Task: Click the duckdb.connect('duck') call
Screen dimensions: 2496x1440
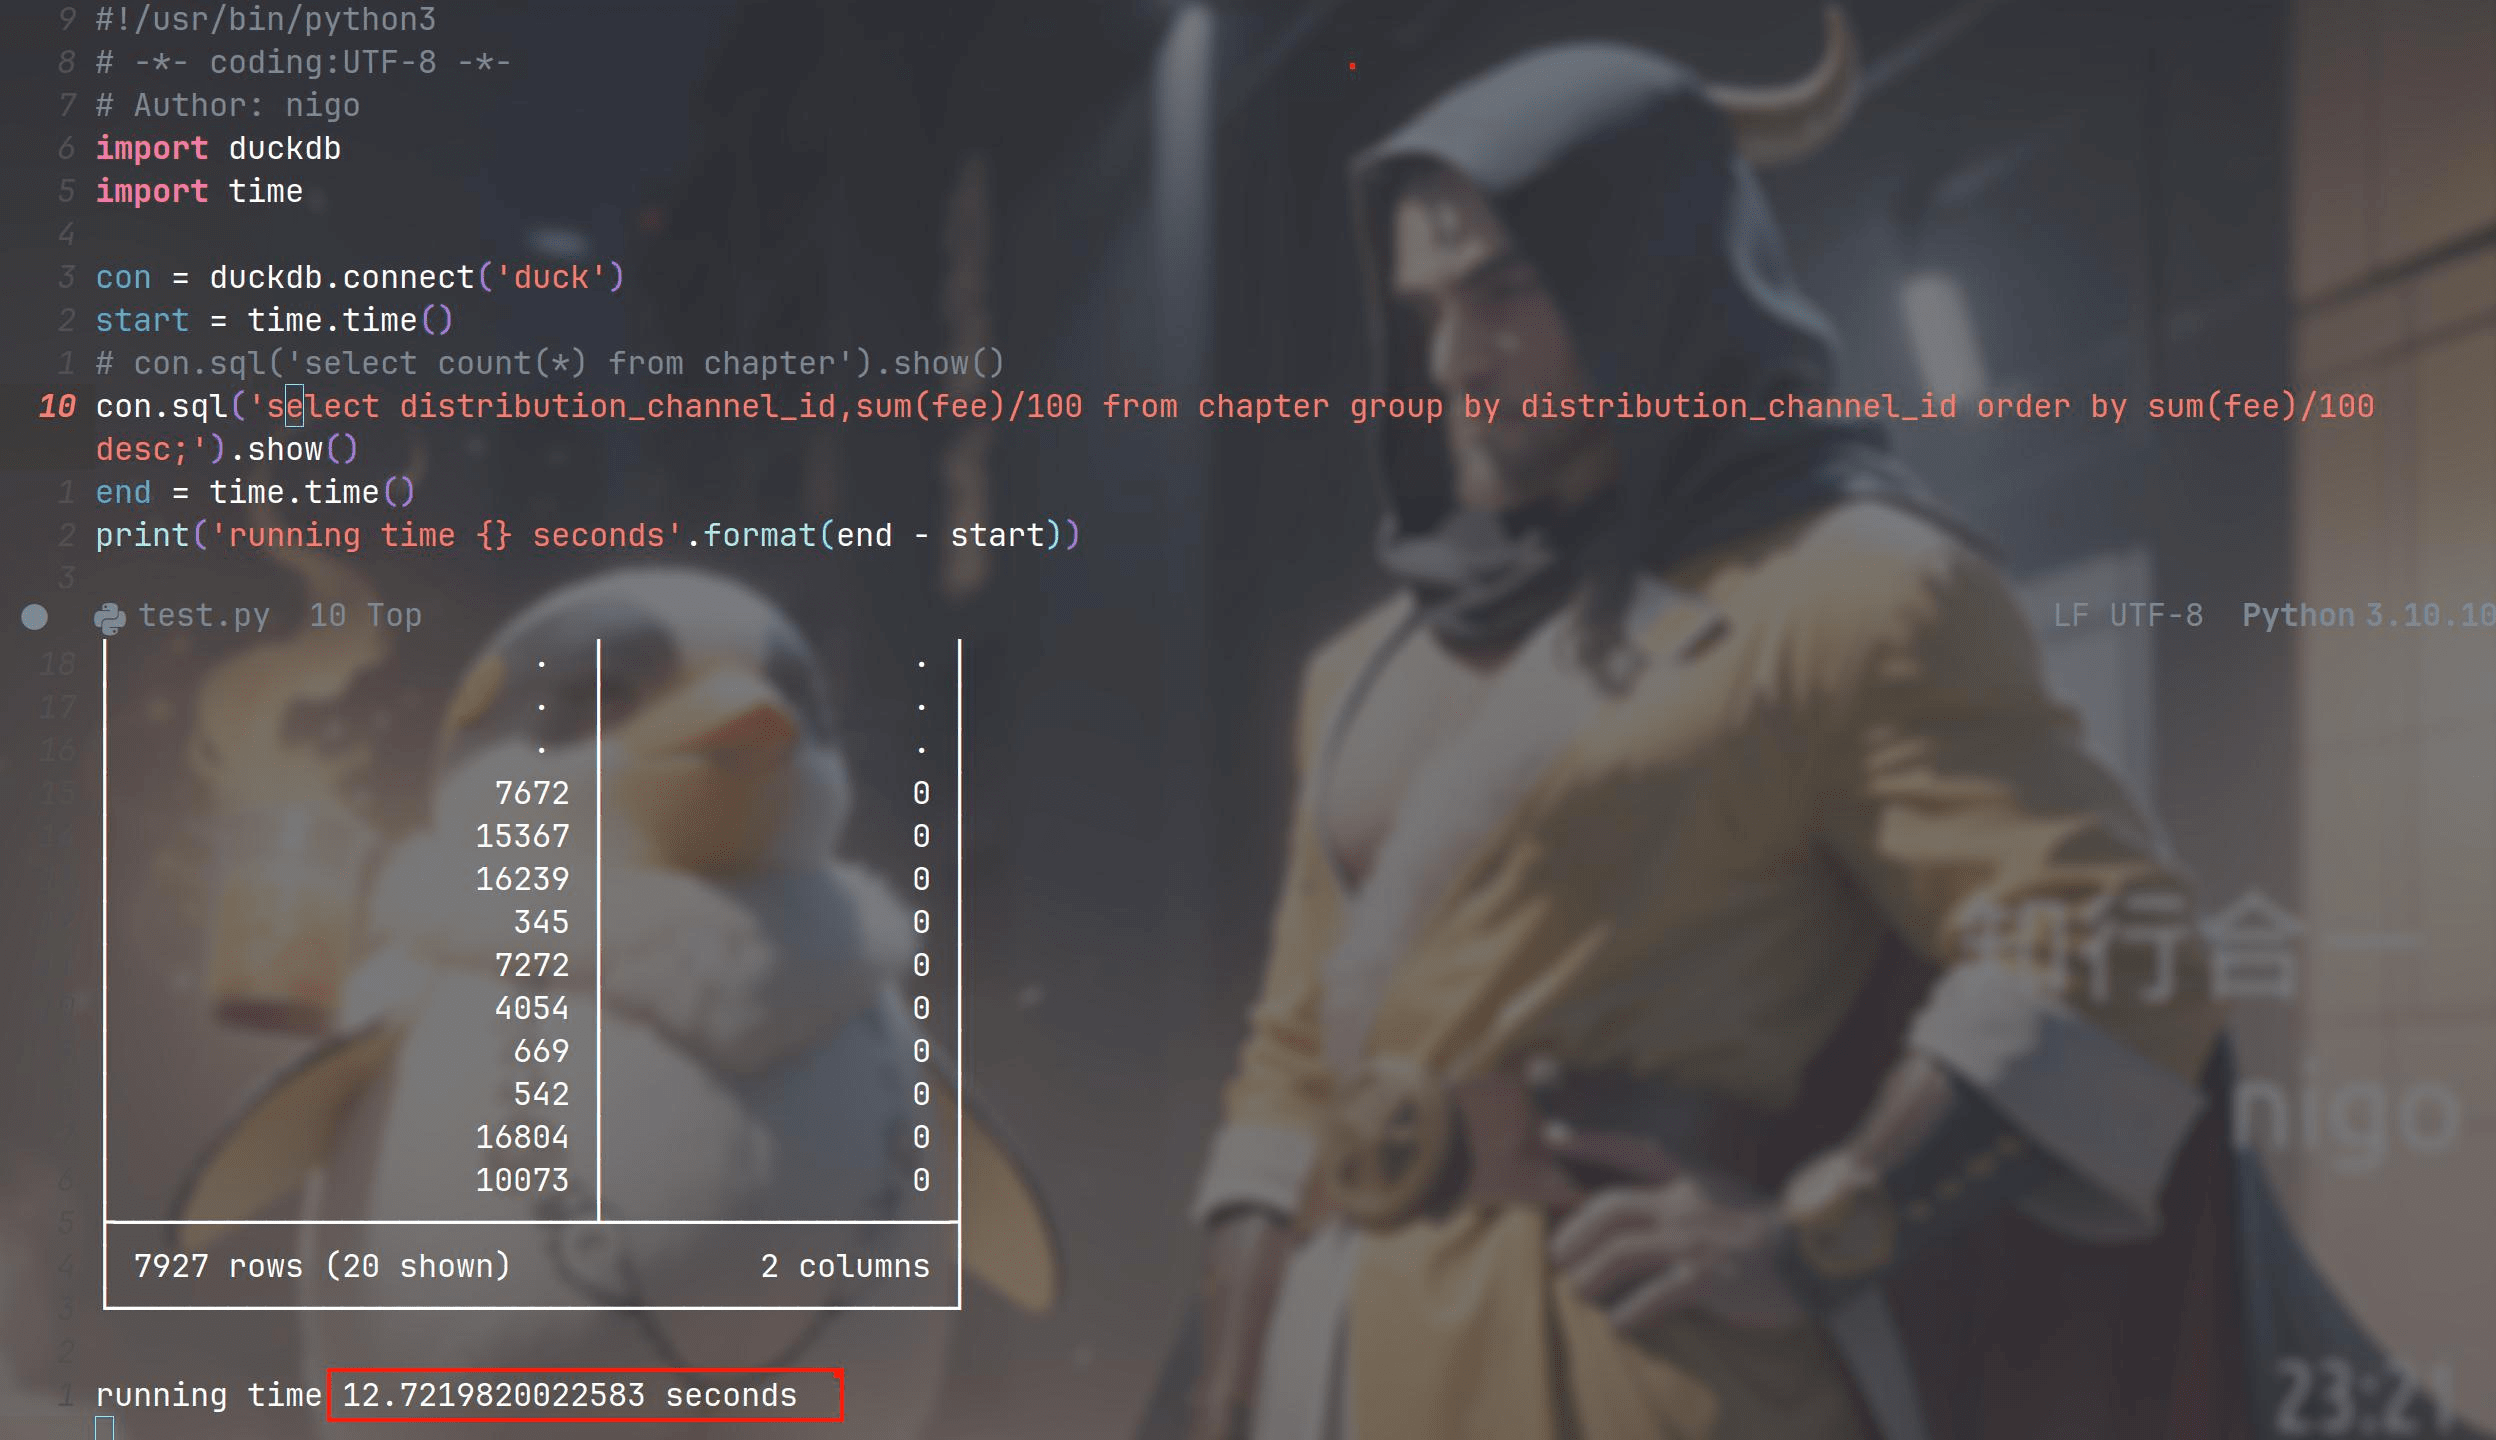Action: tap(417, 277)
